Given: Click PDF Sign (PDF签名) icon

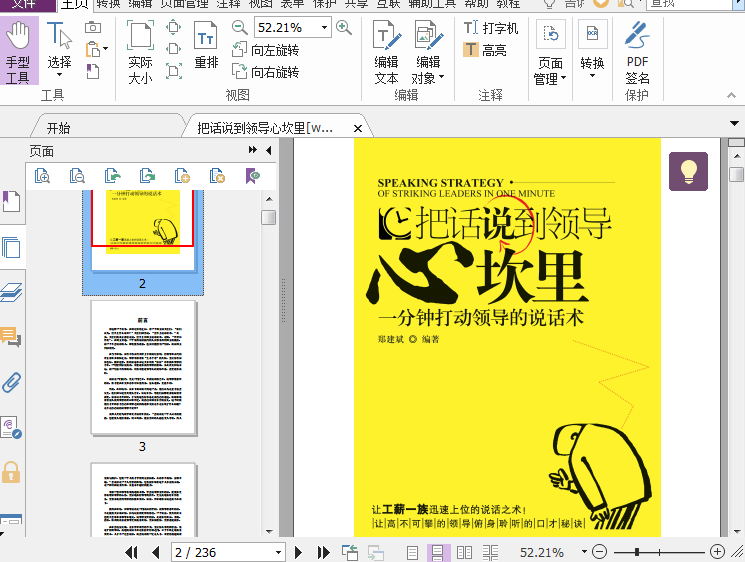Looking at the screenshot, I should (637, 52).
